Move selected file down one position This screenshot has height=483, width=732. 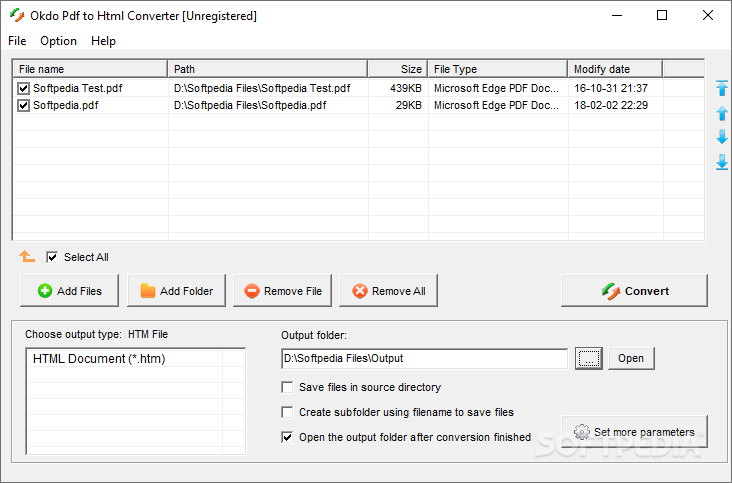click(722, 137)
